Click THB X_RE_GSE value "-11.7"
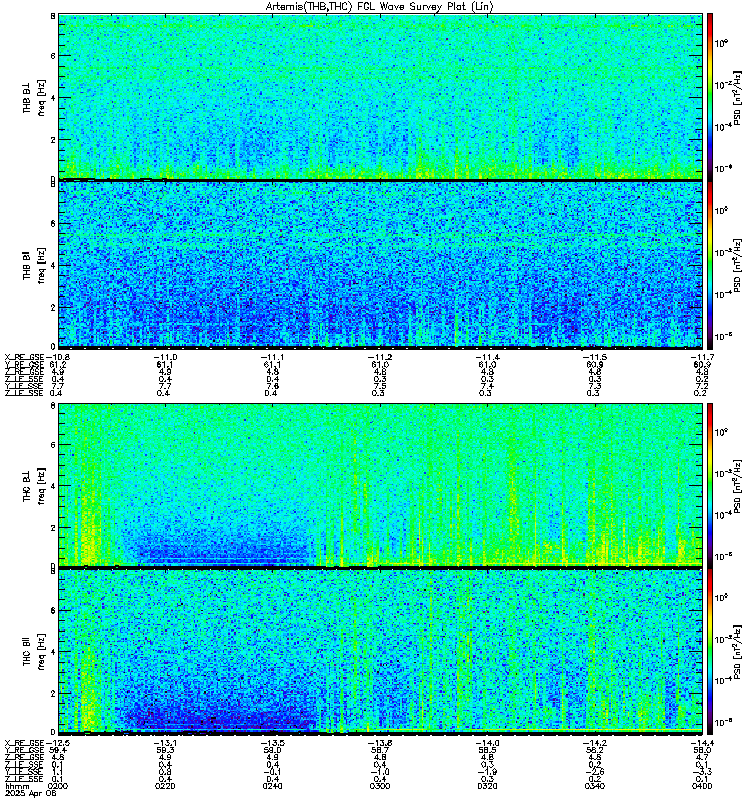This screenshot has width=750, height=800. point(702,357)
